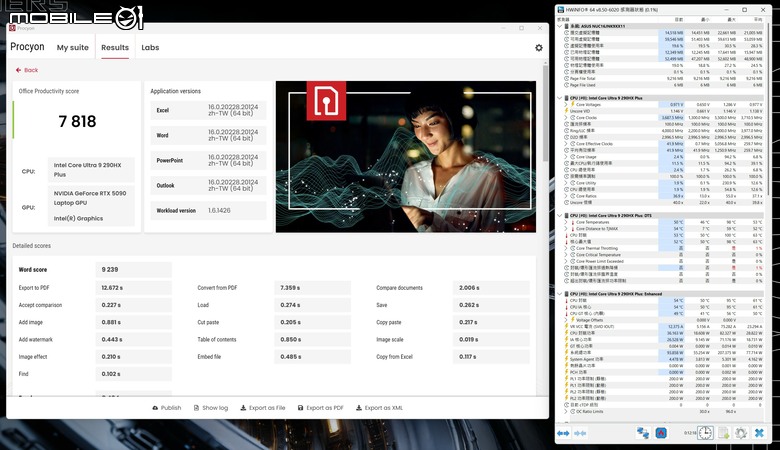Click the Show log button
Image resolution: width=780 pixels, height=450 pixels.
pyautogui.click(x=211, y=408)
